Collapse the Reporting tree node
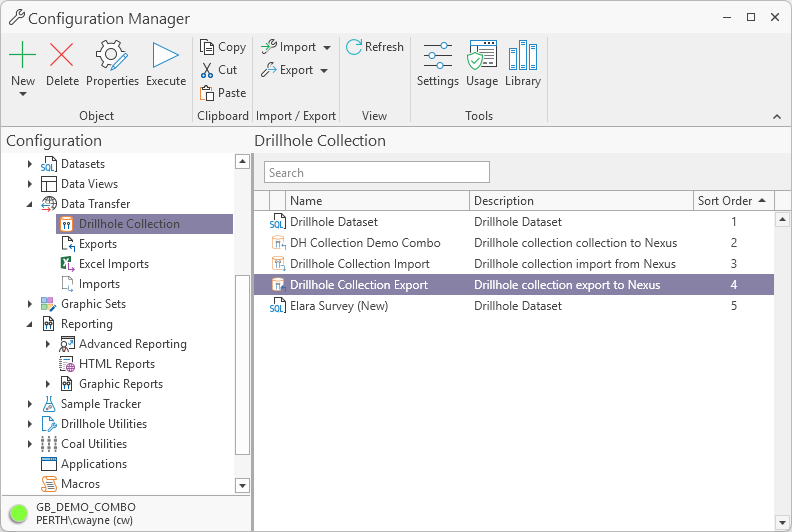792x532 pixels. [x=30, y=324]
